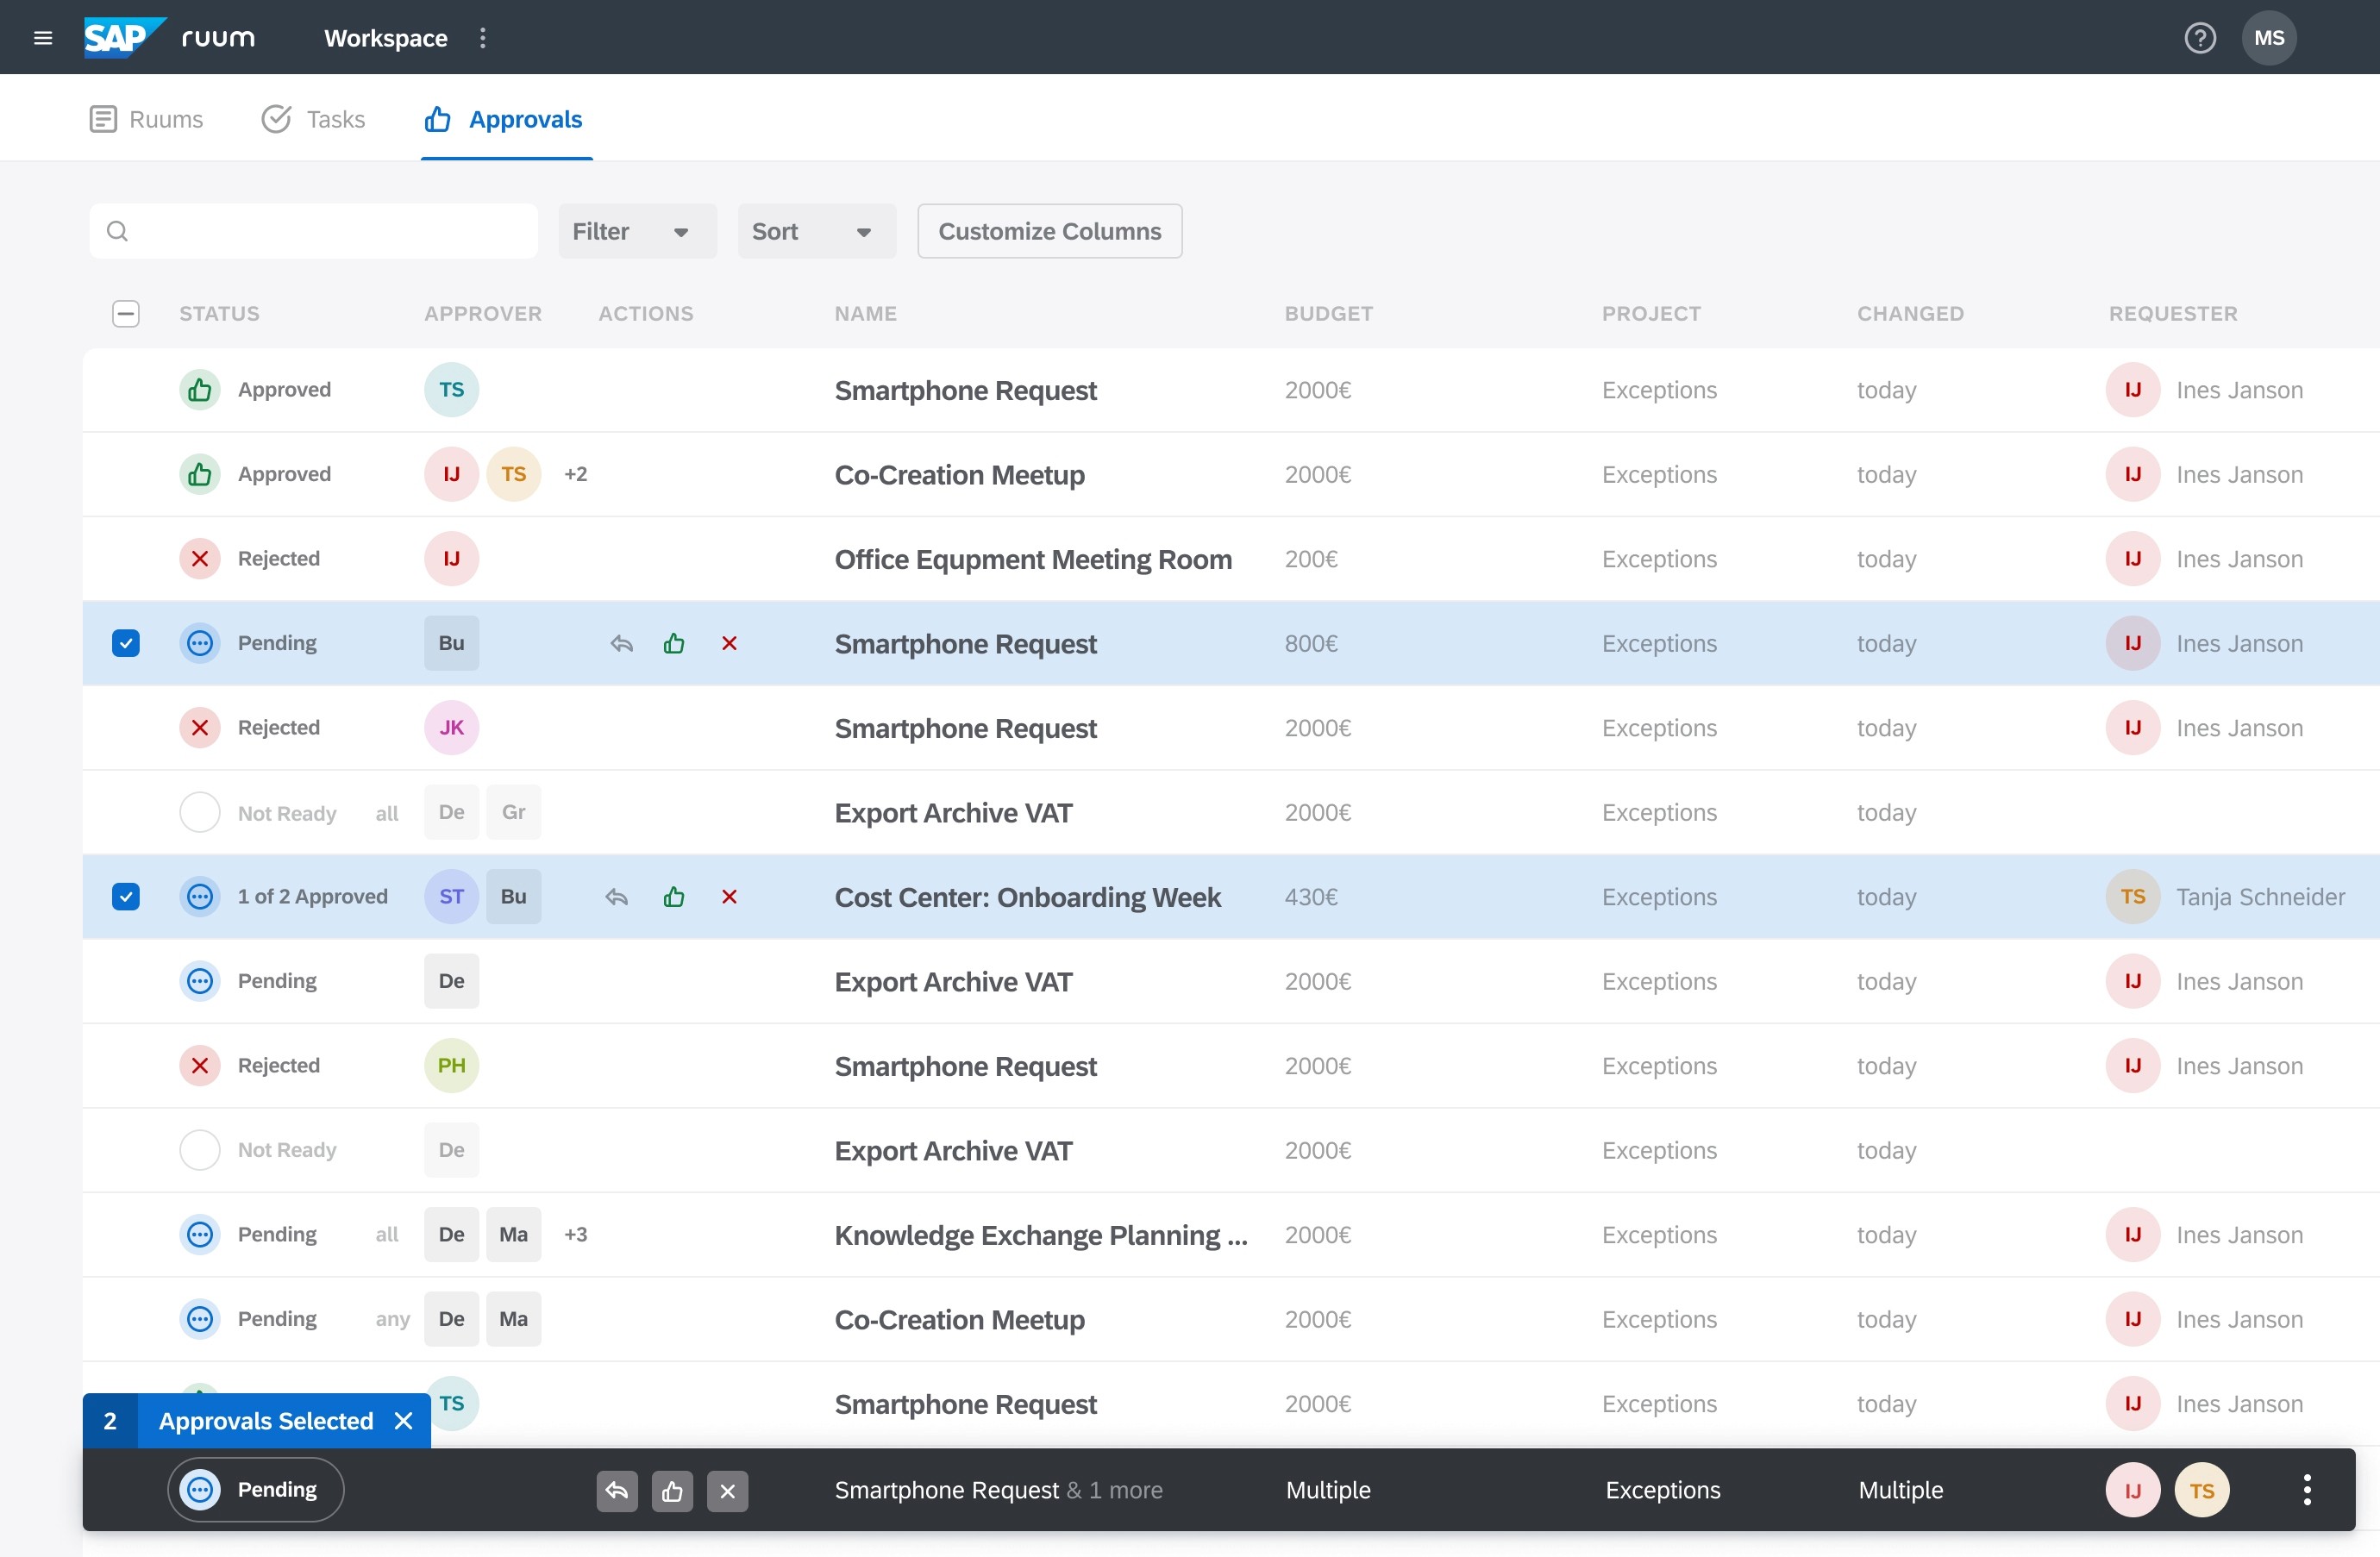Toggle the select-all header checkbox
Image resolution: width=2380 pixels, height=1557 pixels.
[126, 314]
